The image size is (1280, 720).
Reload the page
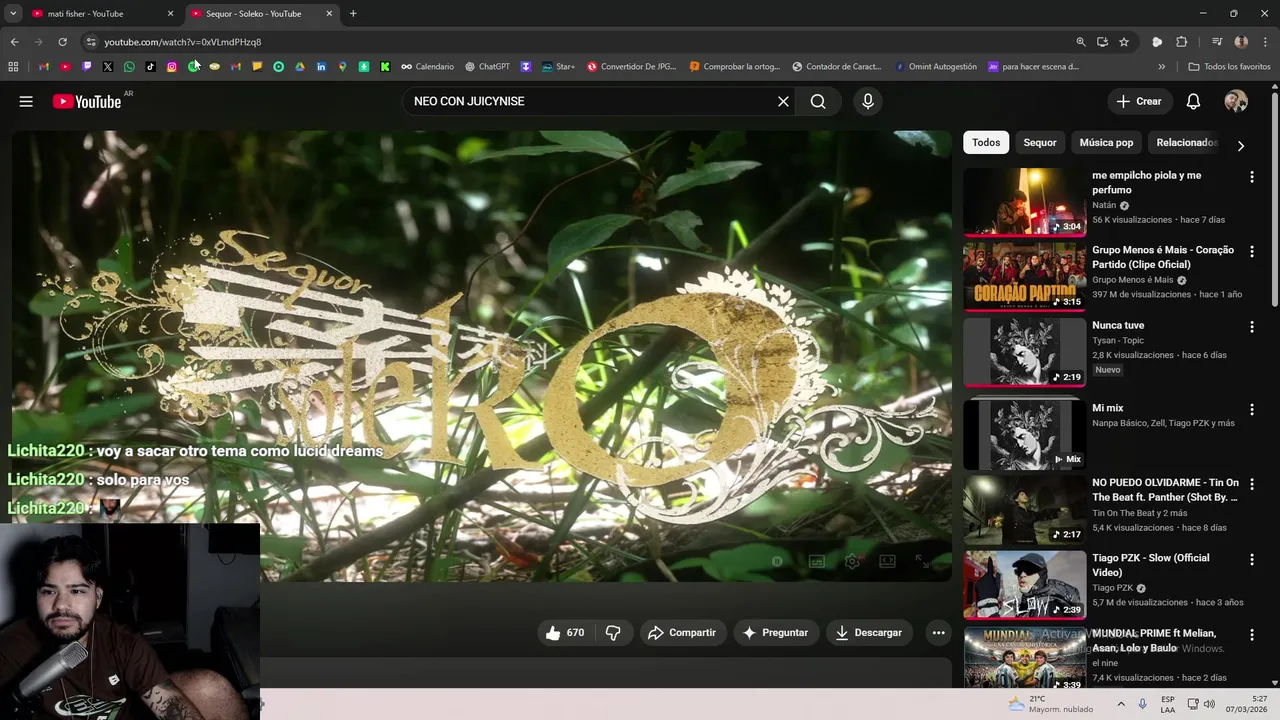click(62, 42)
